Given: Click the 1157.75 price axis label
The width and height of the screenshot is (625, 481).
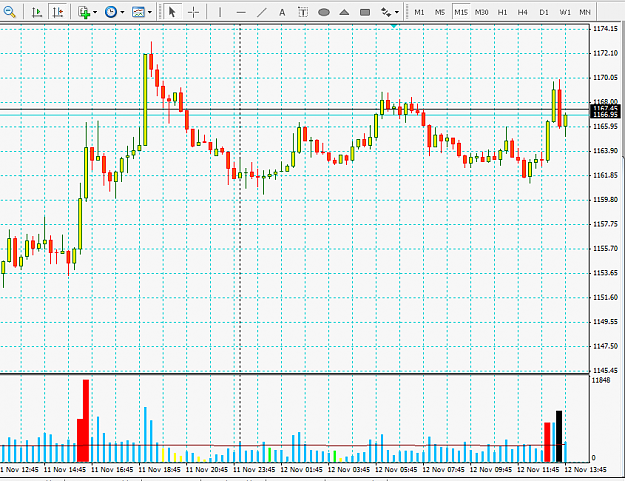Looking at the screenshot, I should (605, 224).
